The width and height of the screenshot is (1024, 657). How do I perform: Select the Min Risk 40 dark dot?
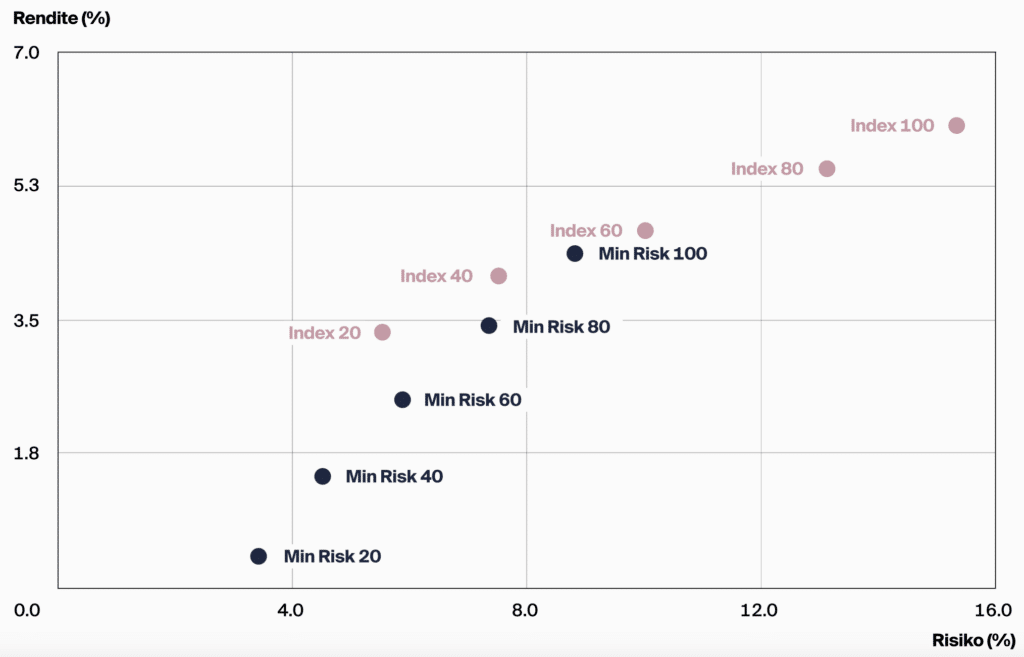pos(322,476)
